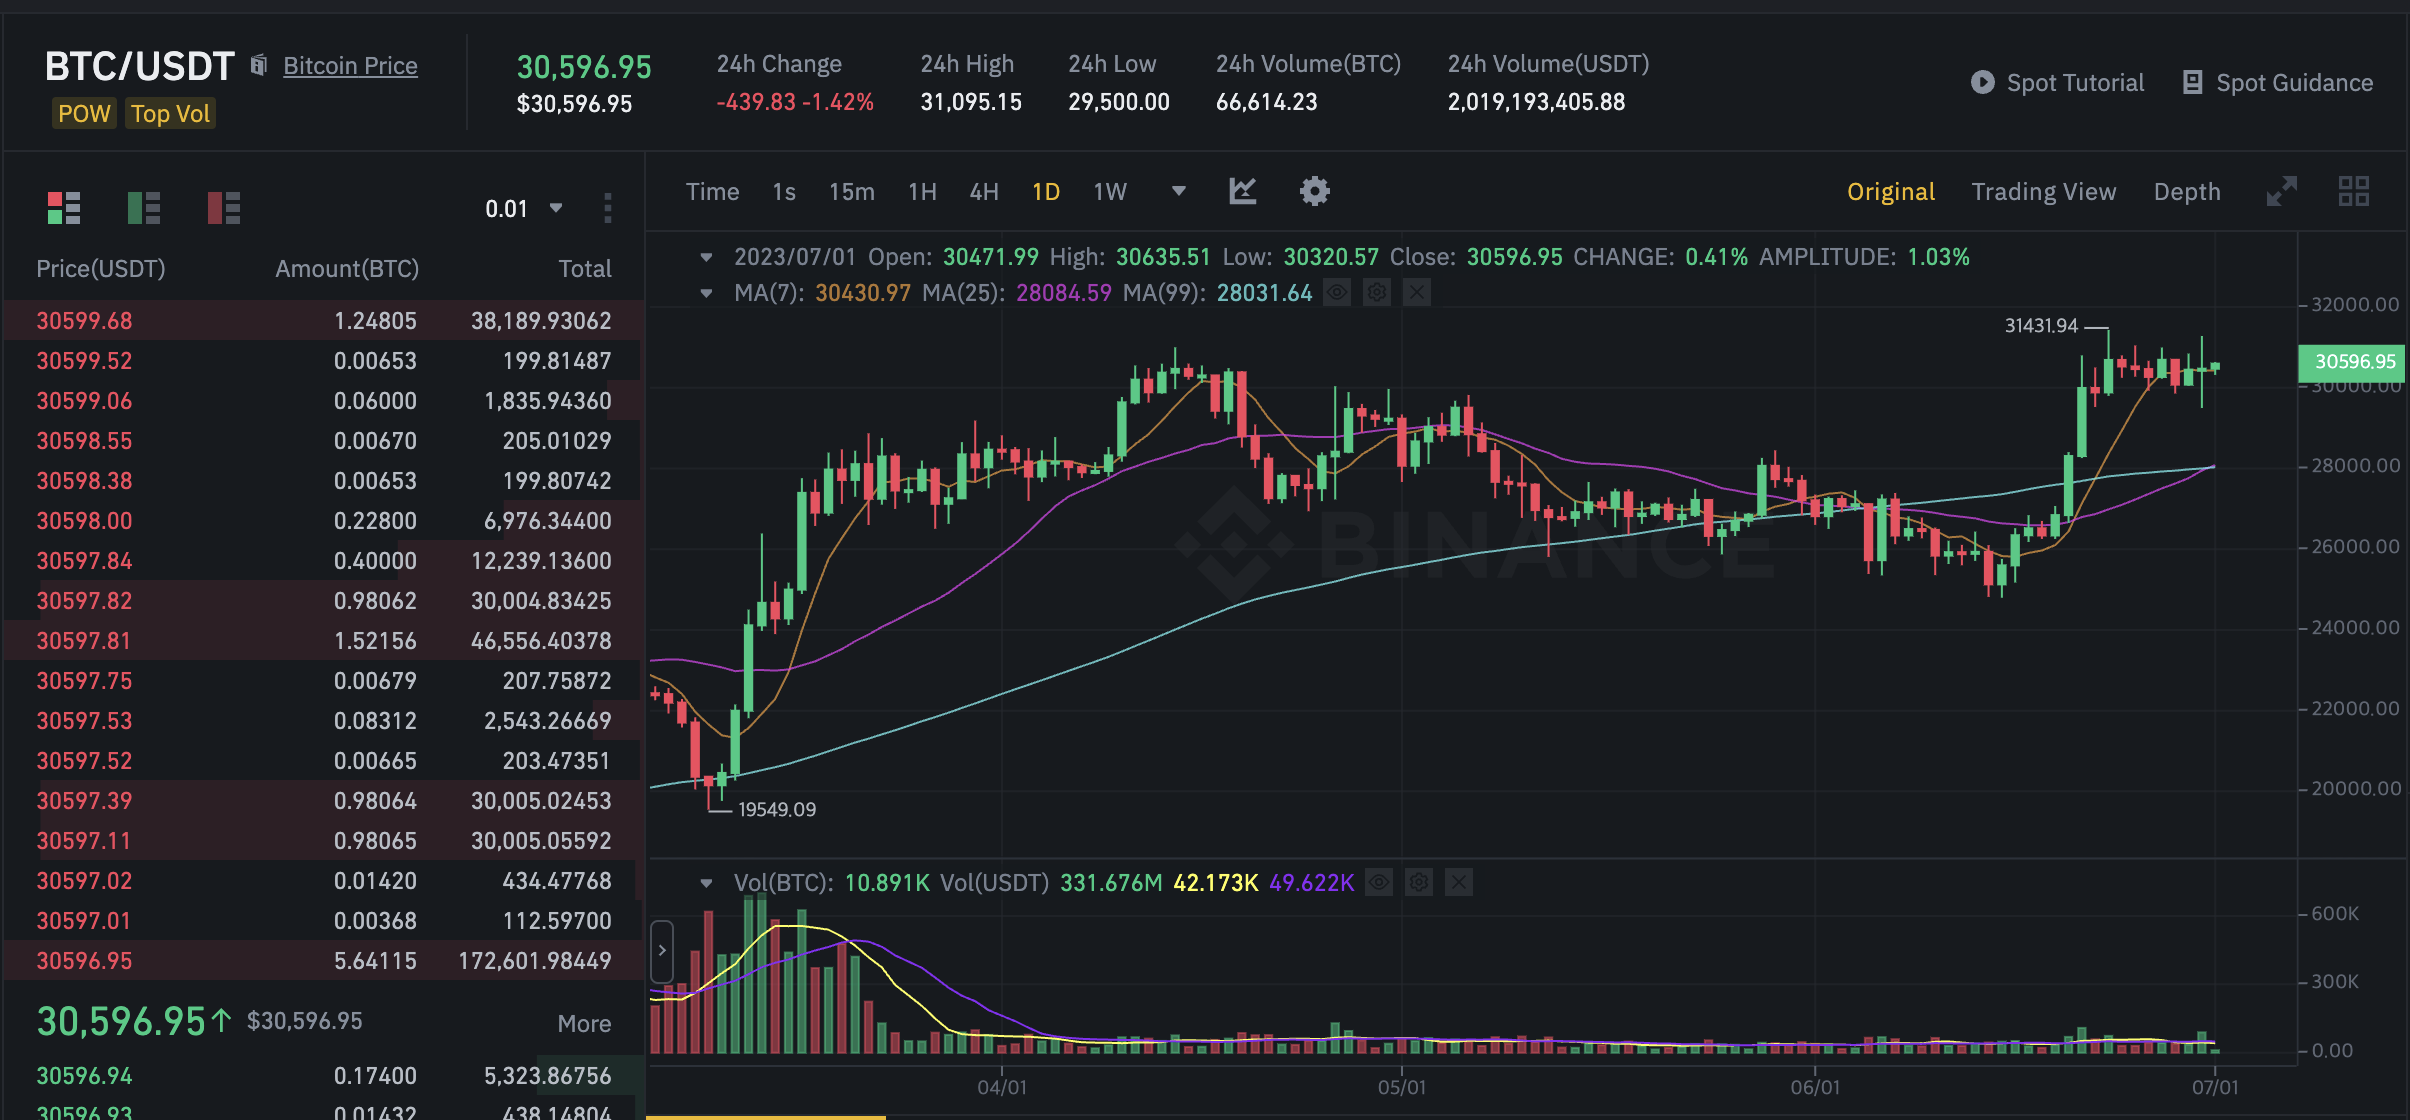Open chart settings gear
The width and height of the screenshot is (2410, 1120).
pyautogui.click(x=1314, y=191)
